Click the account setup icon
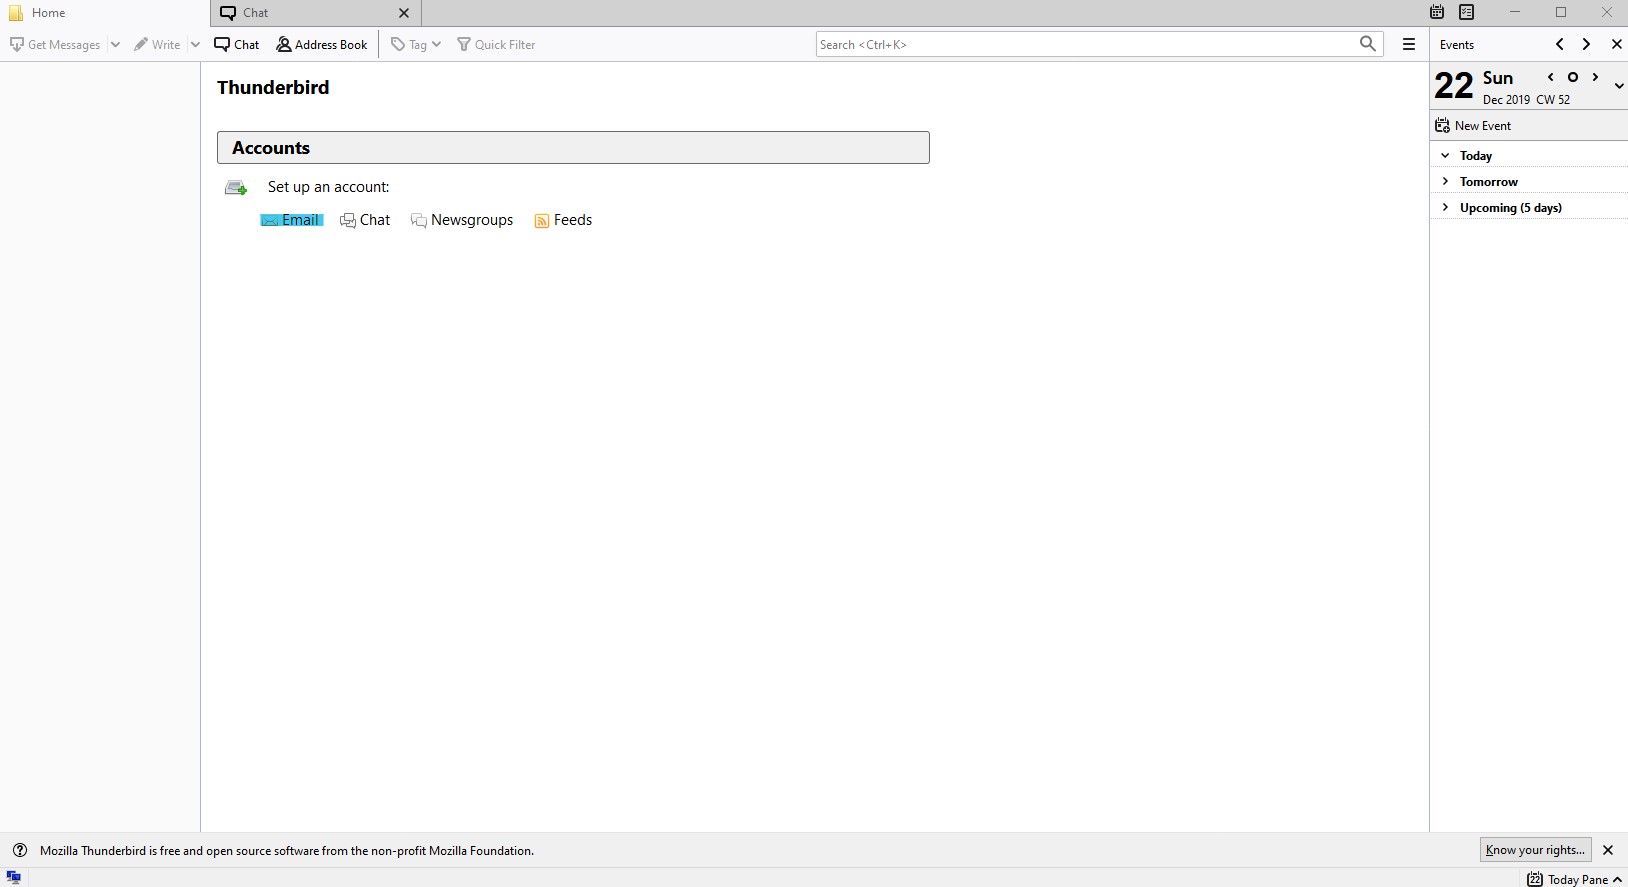1628x887 pixels. [236, 187]
